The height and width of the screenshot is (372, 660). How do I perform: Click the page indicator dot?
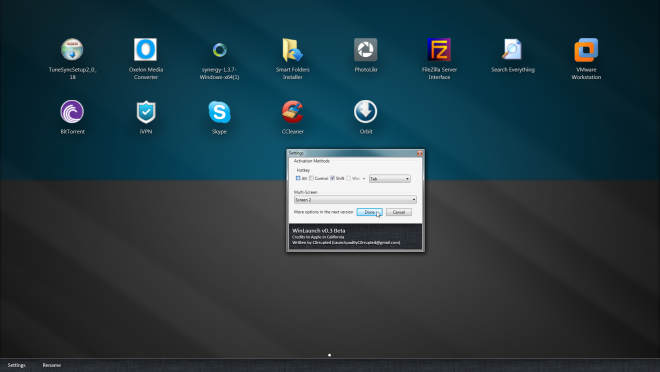coord(330,355)
